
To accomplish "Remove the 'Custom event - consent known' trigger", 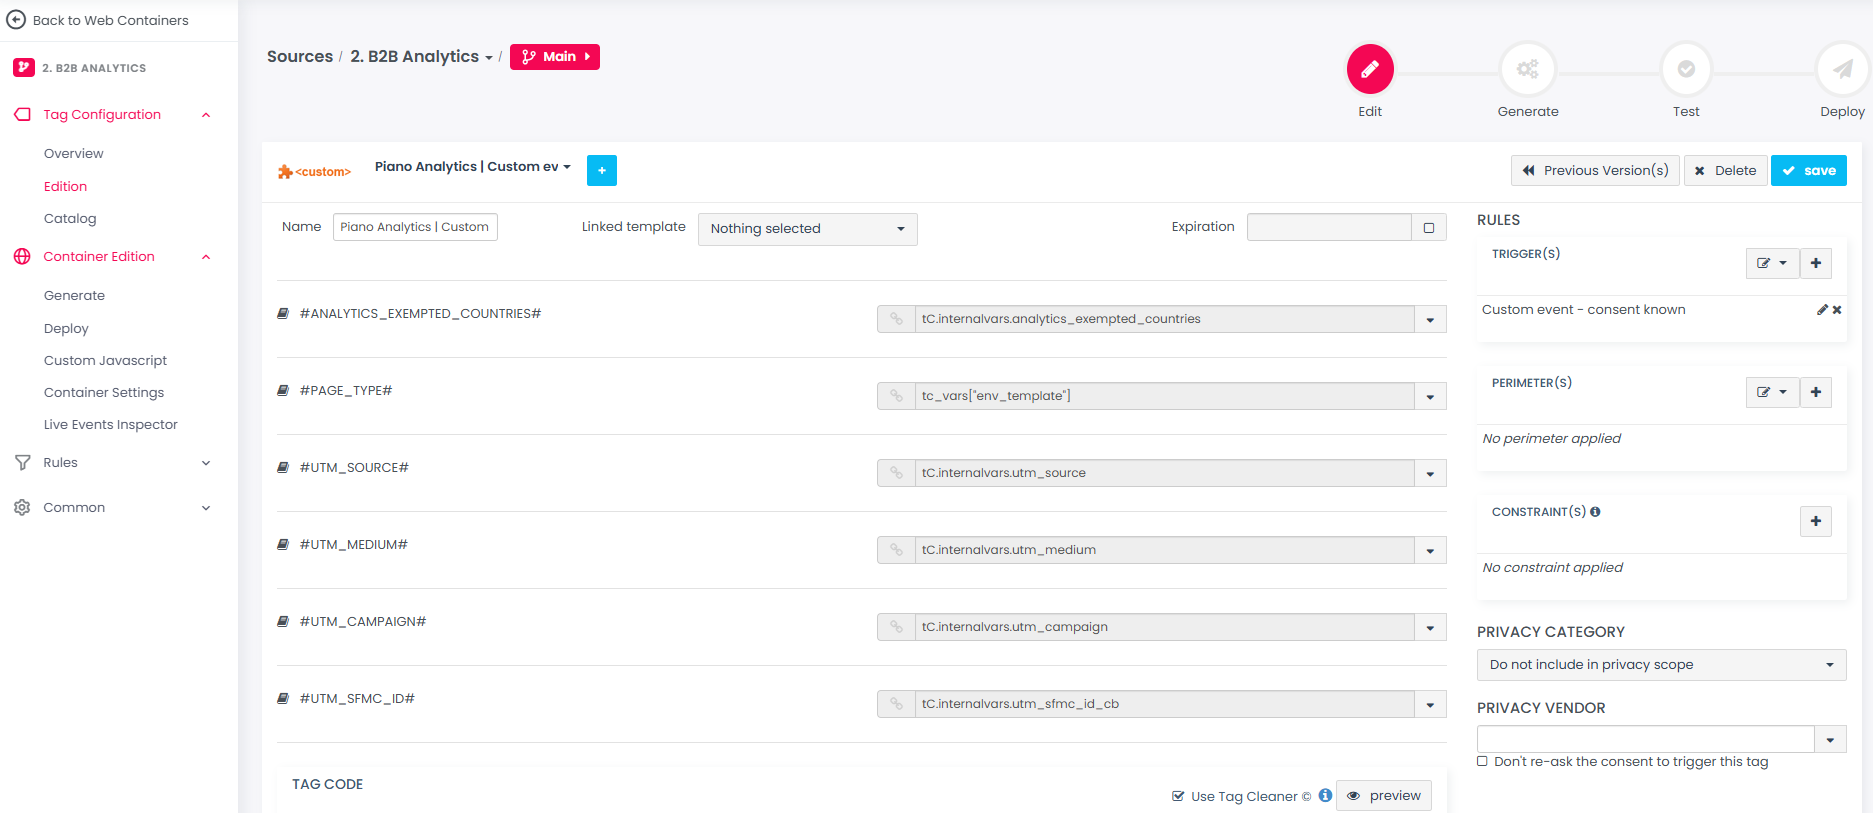I will pos(1837,310).
